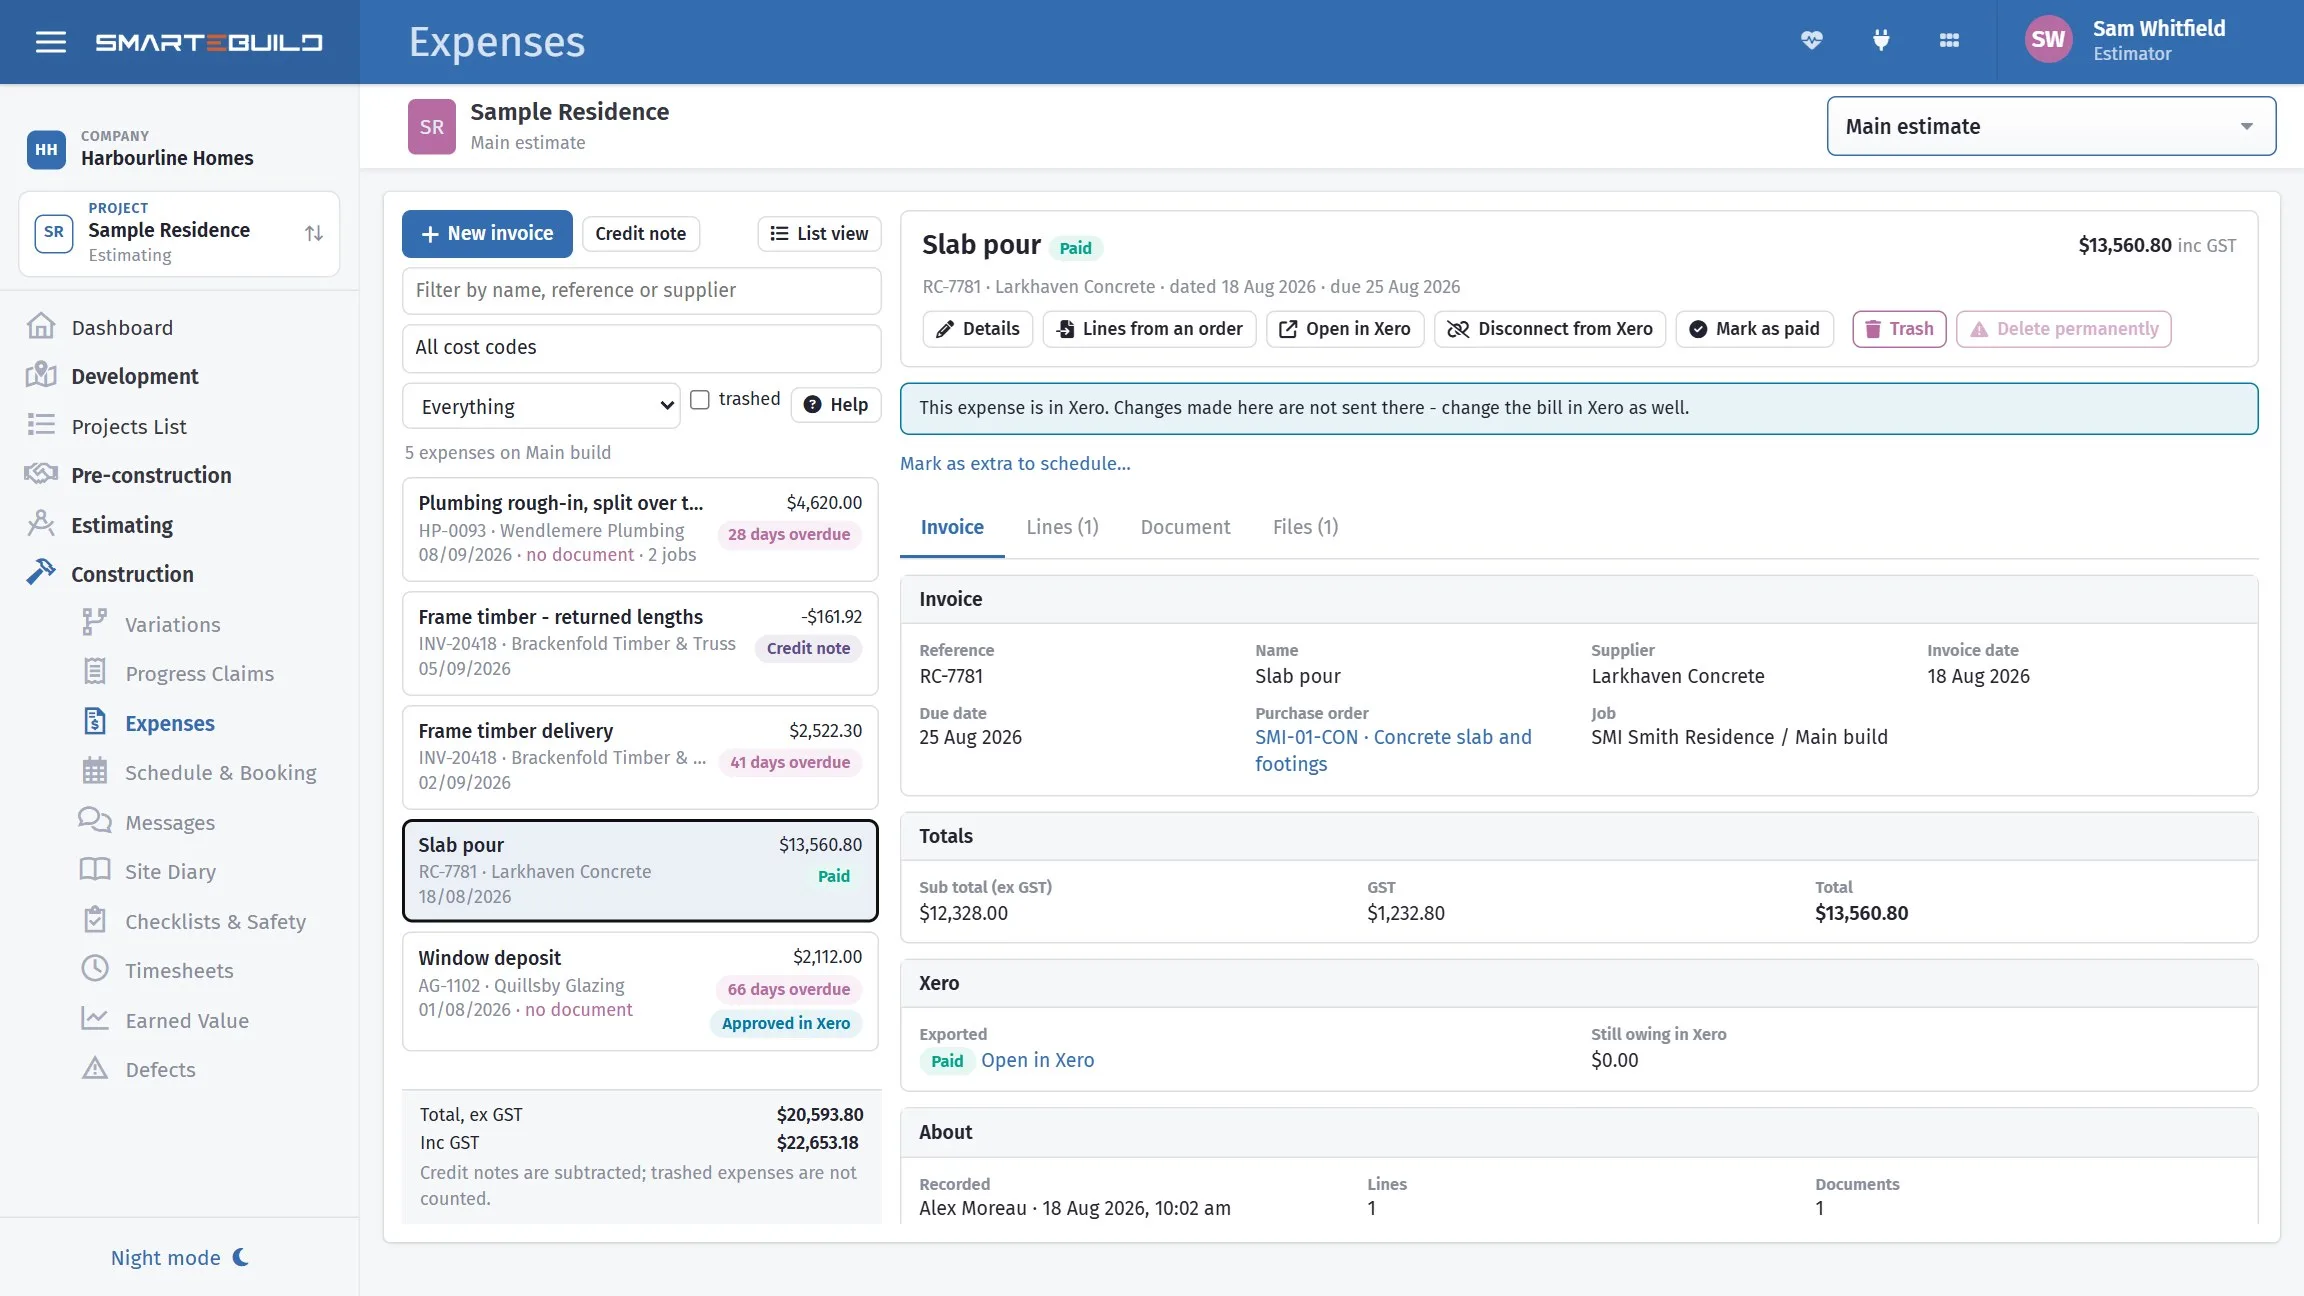2304x1296 pixels.
Task: Switch to the Files (1) tab
Action: pyautogui.click(x=1305, y=527)
